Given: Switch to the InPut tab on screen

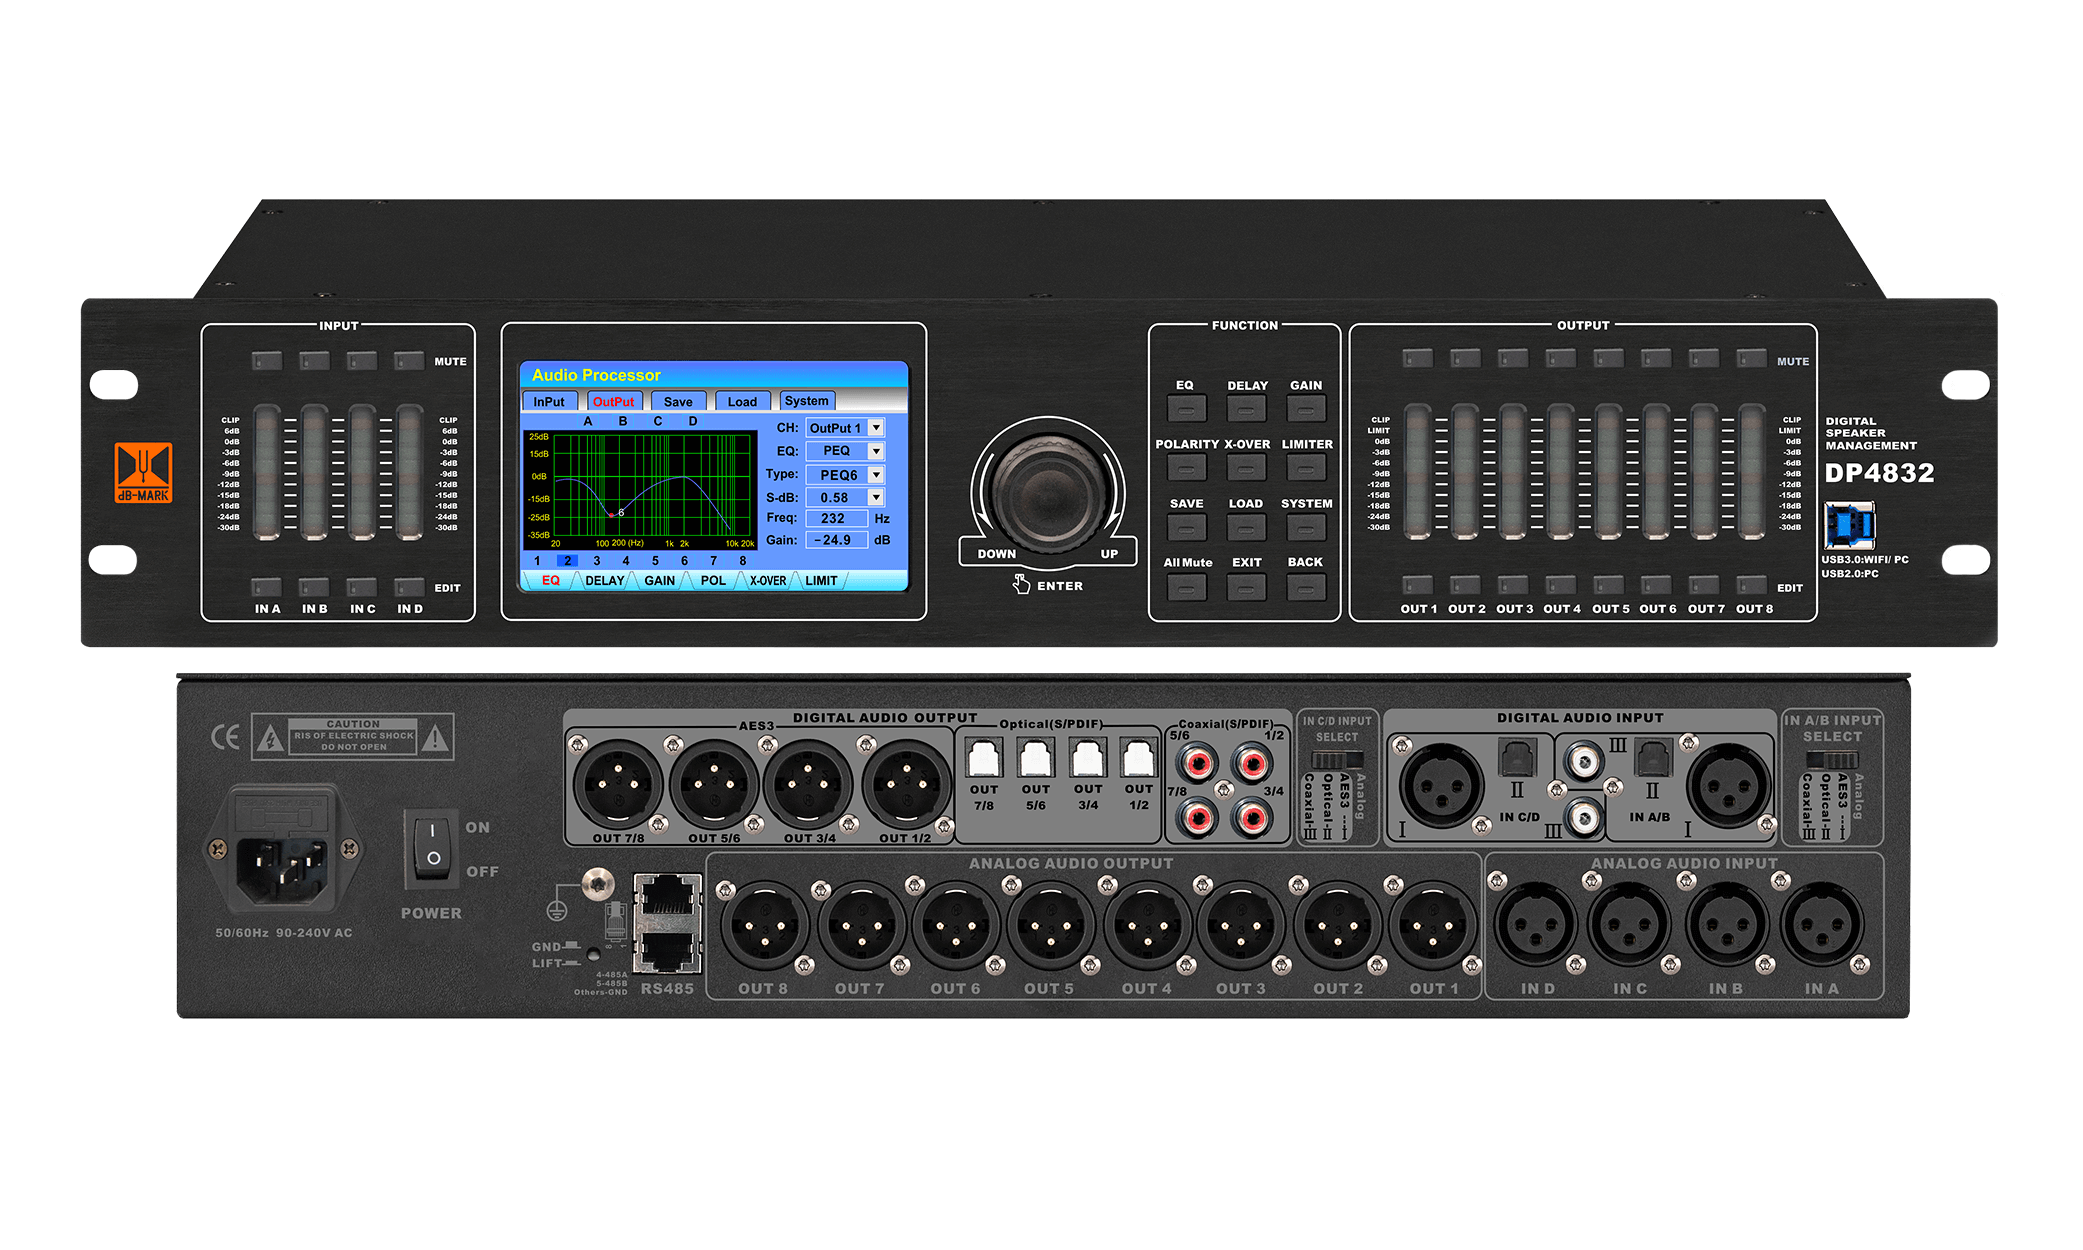Looking at the screenshot, I should [x=549, y=402].
